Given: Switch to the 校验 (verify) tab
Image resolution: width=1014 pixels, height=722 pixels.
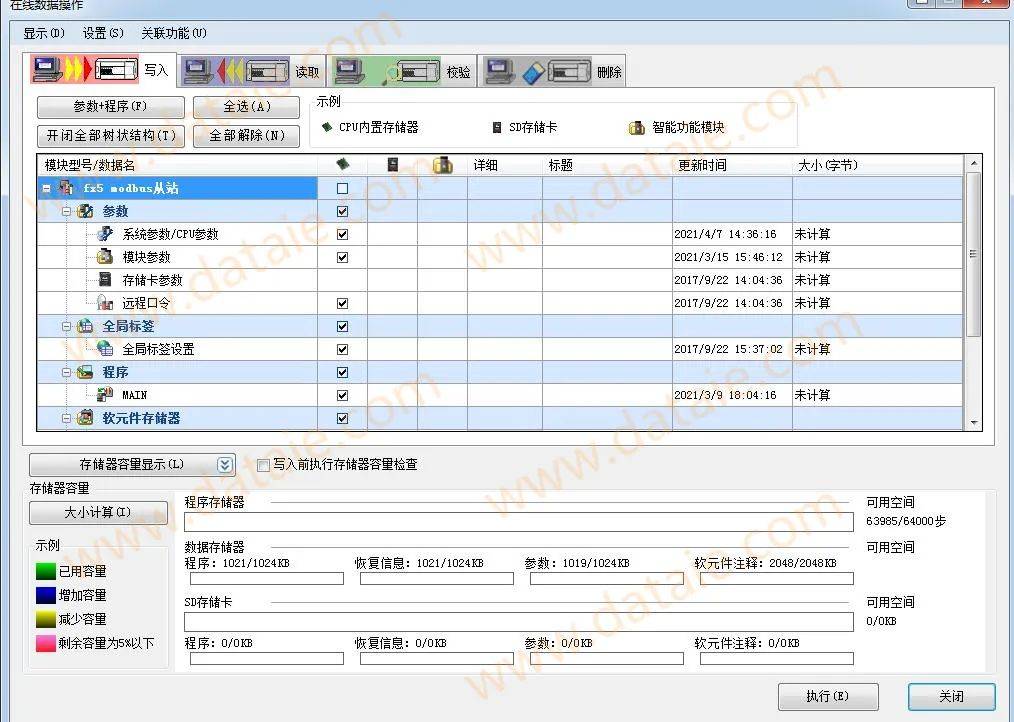Looking at the screenshot, I should [x=404, y=71].
